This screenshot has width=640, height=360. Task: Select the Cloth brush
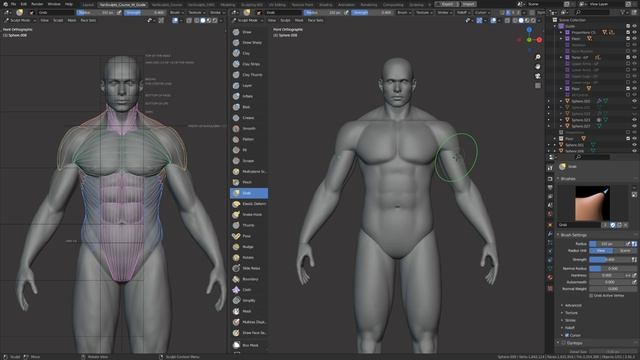(x=249, y=290)
